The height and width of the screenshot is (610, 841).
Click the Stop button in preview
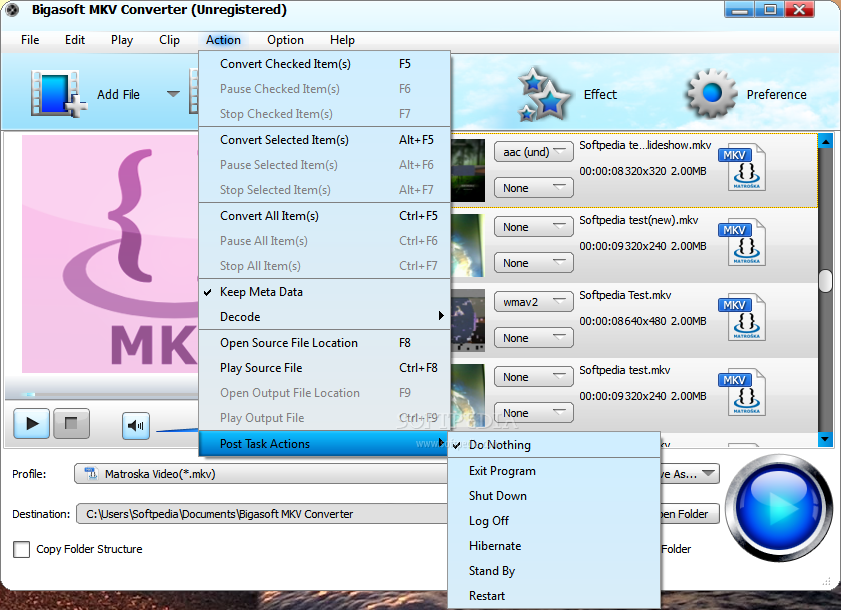[x=71, y=424]
